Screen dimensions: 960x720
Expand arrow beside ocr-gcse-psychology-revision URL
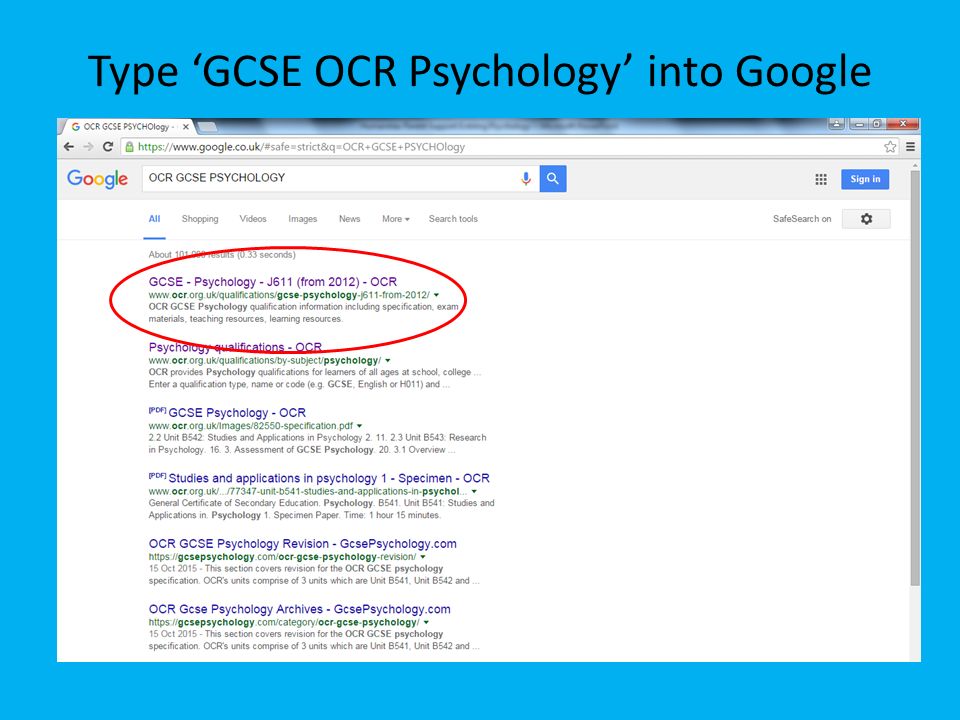(423, 557)
